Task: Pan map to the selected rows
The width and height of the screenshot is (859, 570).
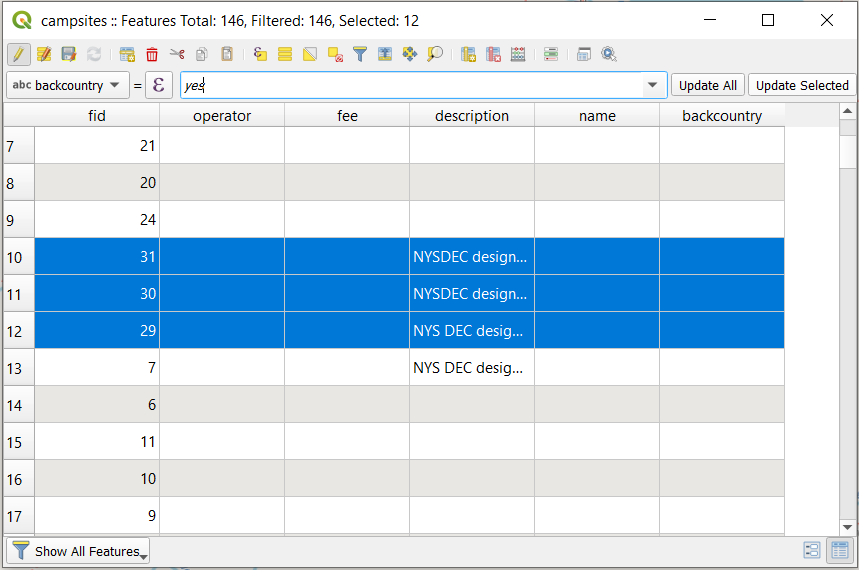Action: point(410,54)
